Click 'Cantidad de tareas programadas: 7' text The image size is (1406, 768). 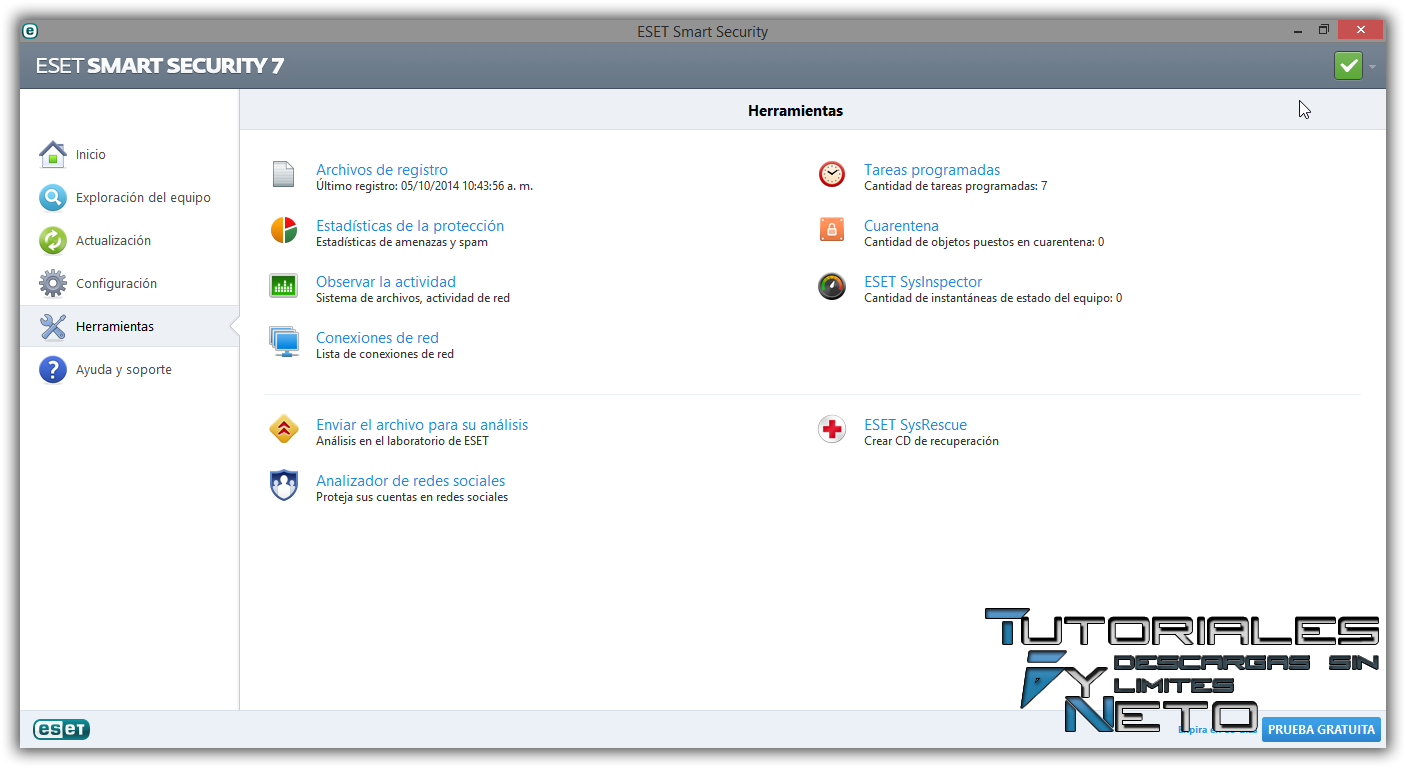956,186
